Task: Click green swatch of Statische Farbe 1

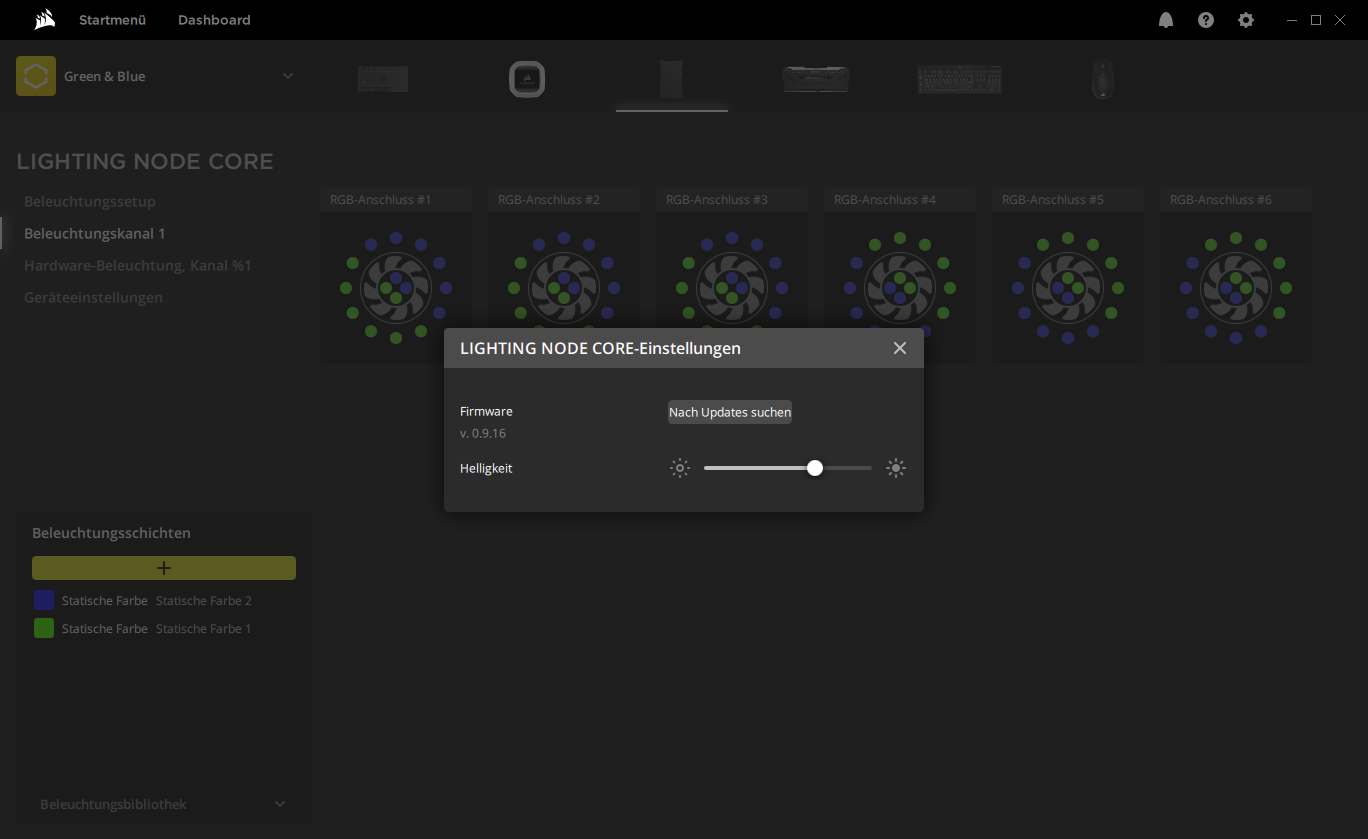Action: tap(44, 628)
